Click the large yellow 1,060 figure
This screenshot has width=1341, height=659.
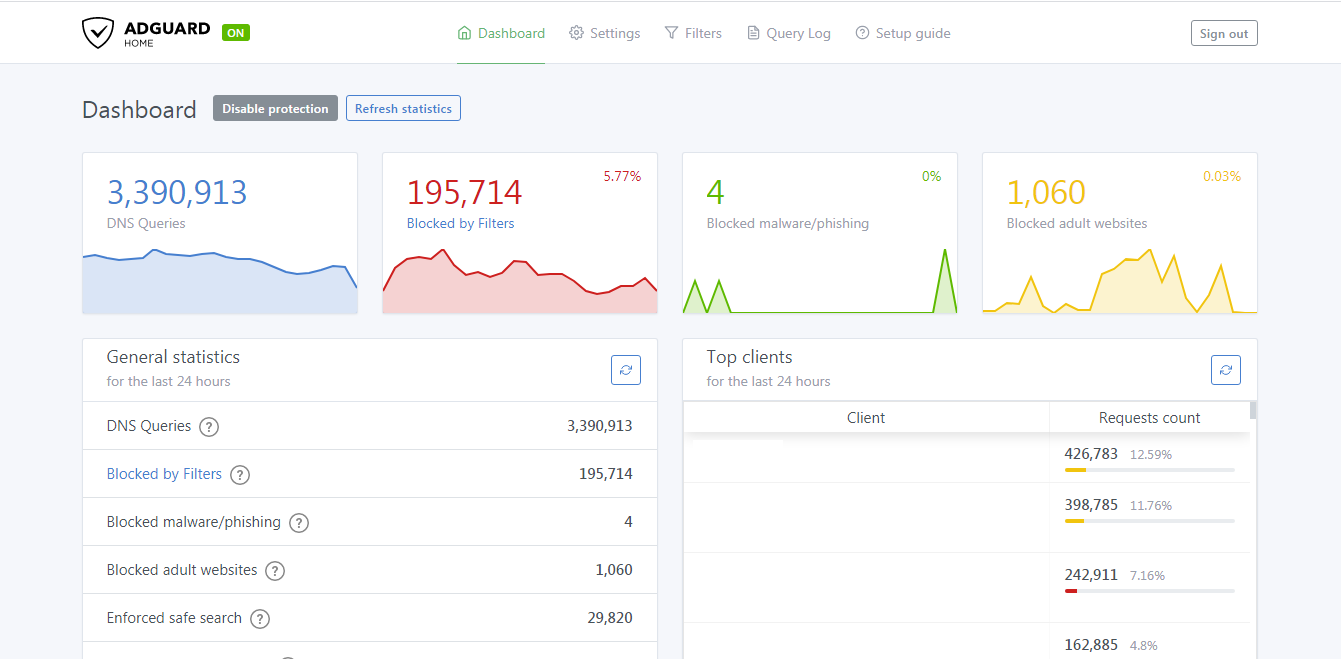1046,192
